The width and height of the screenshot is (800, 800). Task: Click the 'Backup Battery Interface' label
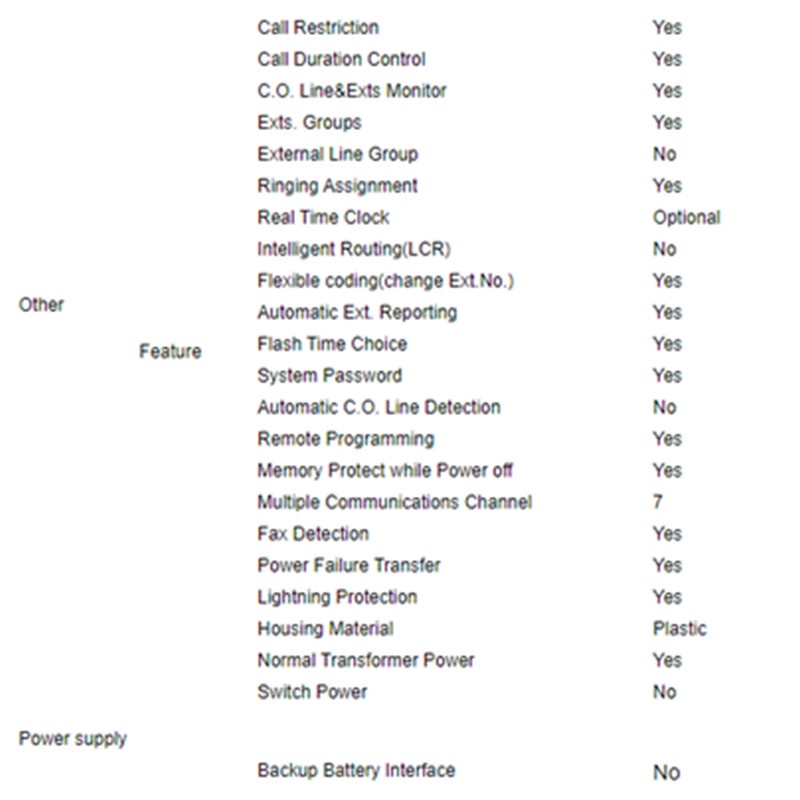pyautogui.click(x=356, y=771)
